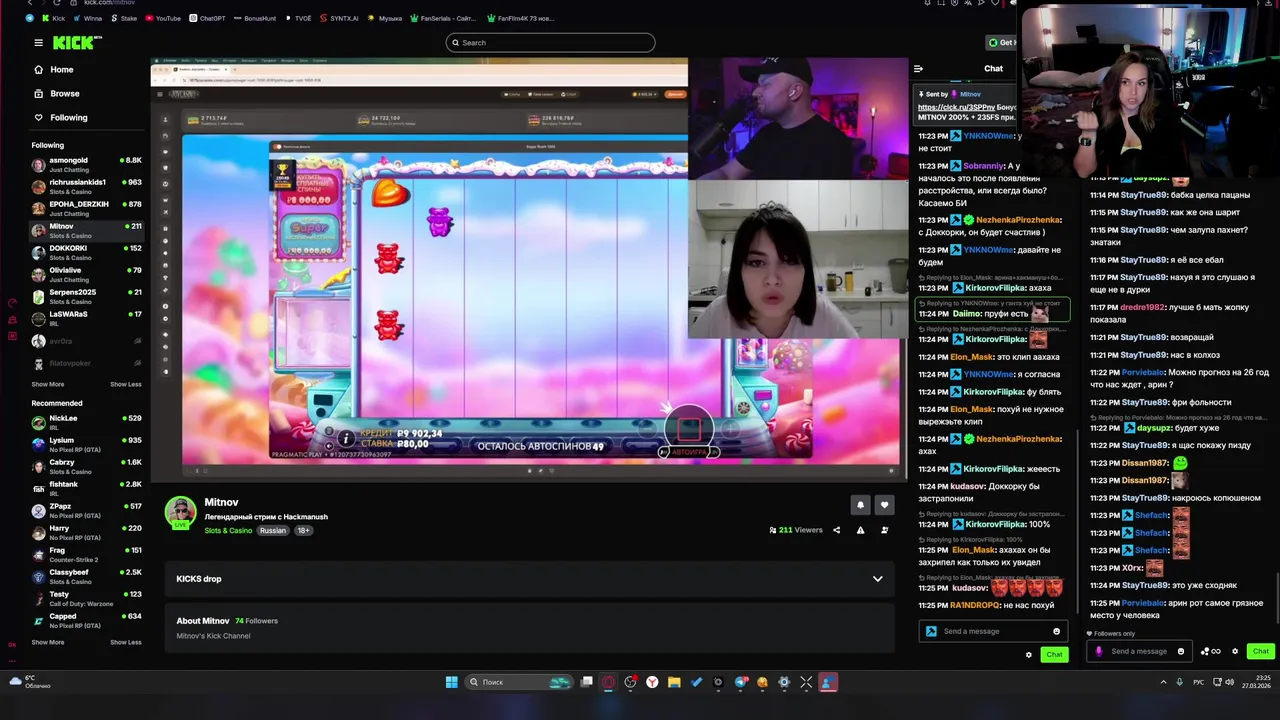Click the Slots & Casino category link
The height and width of the screenshot is (720, 1280).
pos(228,531)
